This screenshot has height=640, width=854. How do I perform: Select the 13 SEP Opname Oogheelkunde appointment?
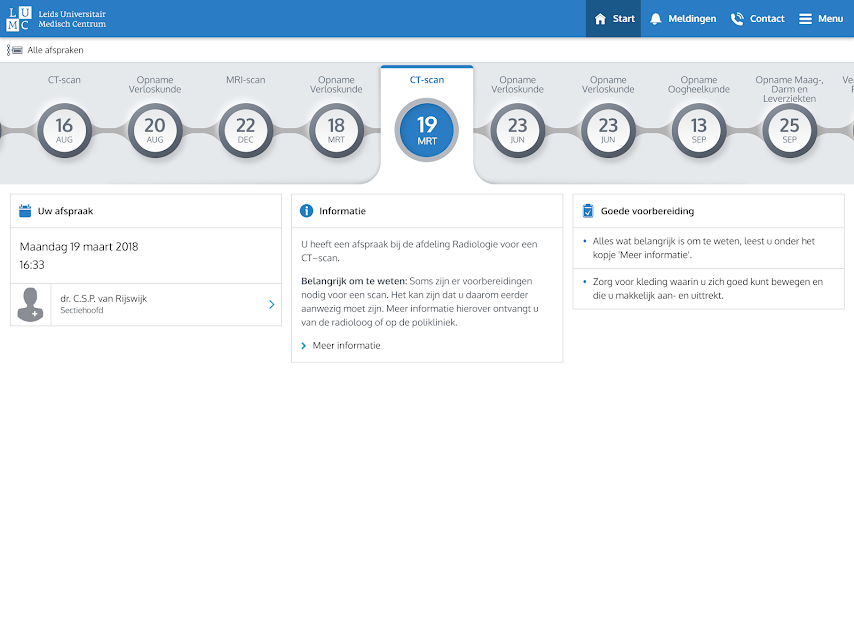699,131
